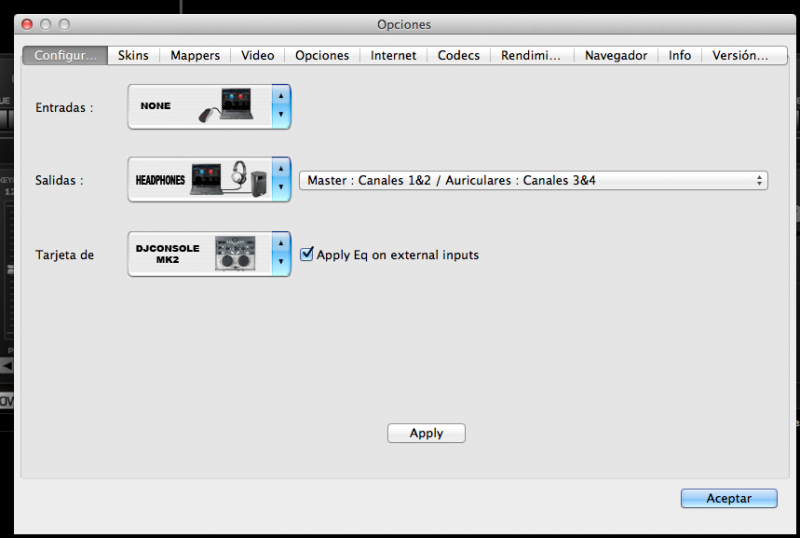Image resolution: width=800 pixels, height=538 pixels.
Task: Click the Opciones window title
Action: pos(404,25)
